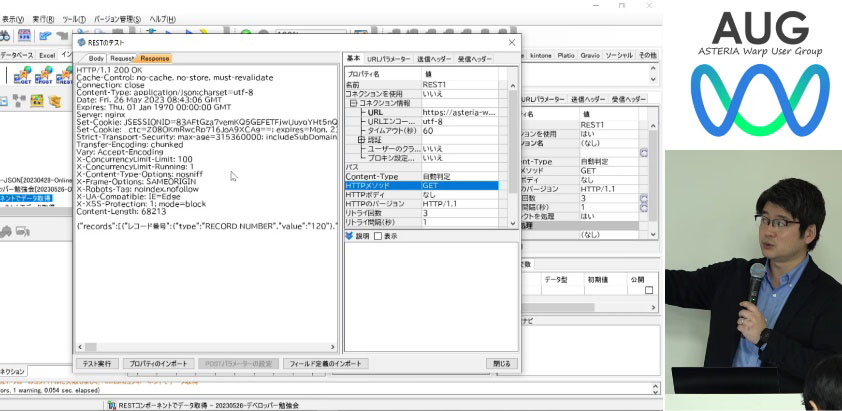Select the Gravio palette tab
This screenshot has width=842, height=411.
pyautogui.click(x=590, y=55)
